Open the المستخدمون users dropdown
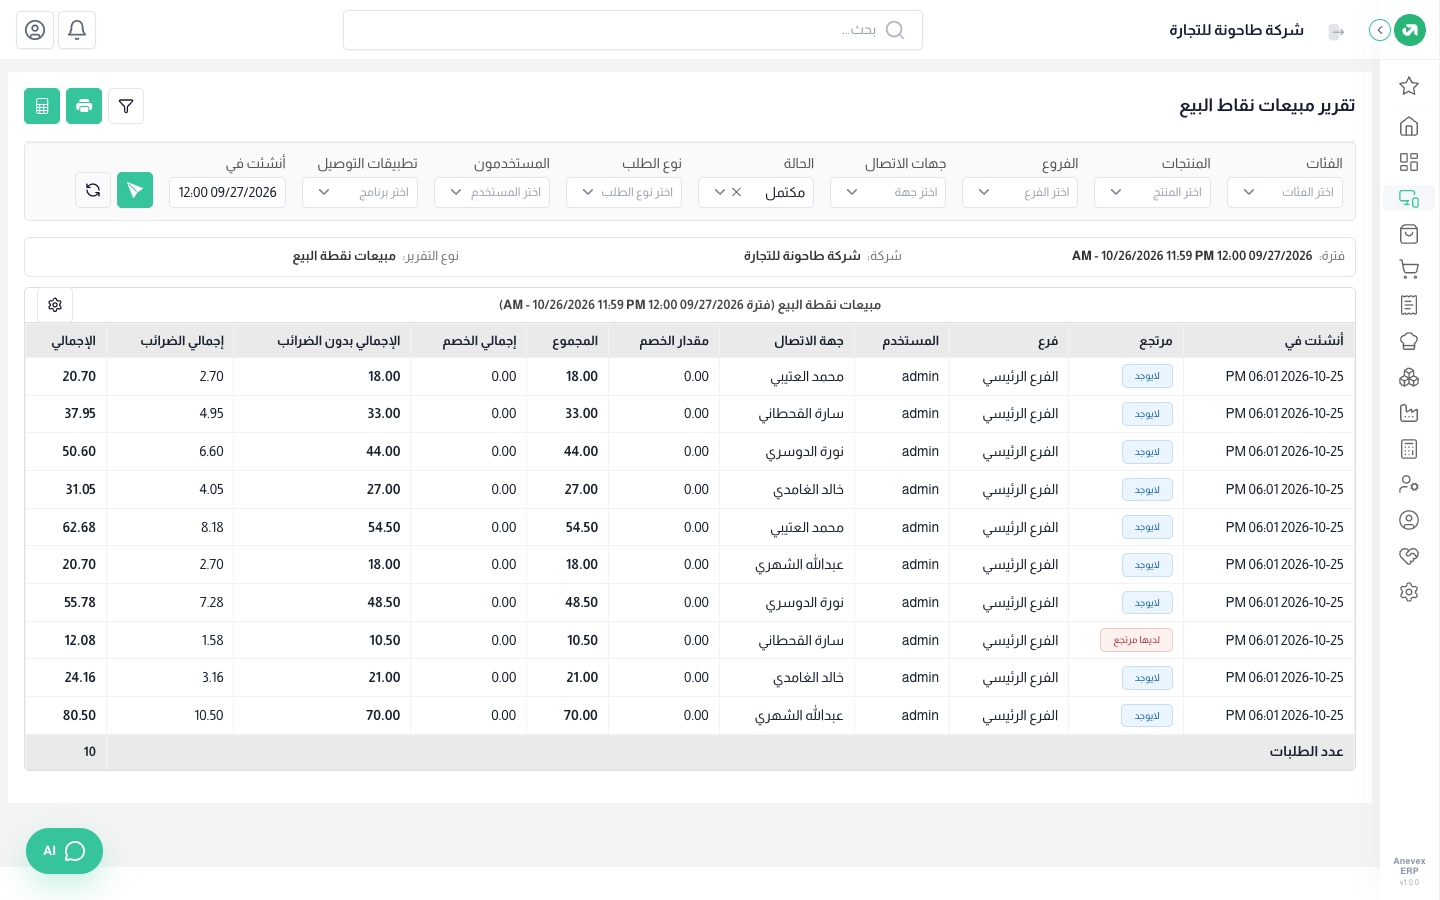 click(x=492, y=192)
